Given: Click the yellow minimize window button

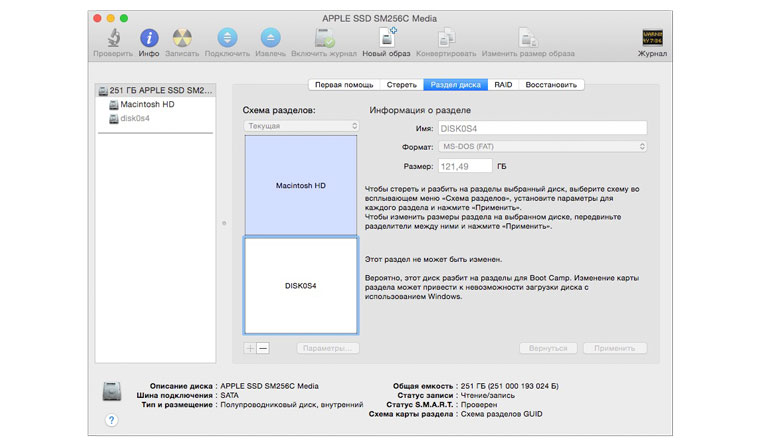Looking at the screenshot, I should pos(111,18).
